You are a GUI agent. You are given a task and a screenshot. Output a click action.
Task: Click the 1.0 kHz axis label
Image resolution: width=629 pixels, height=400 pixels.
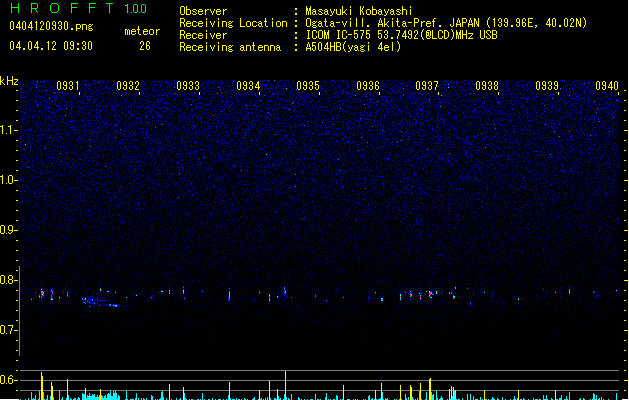(x=9, y=180)
